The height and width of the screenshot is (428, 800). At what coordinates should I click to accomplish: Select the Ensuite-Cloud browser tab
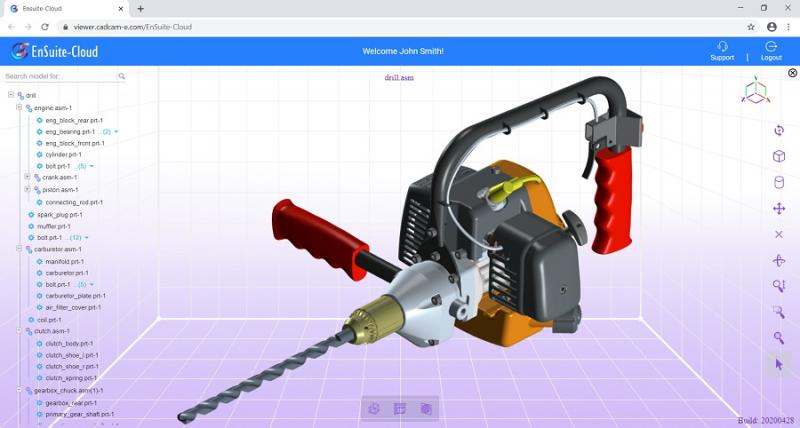64,9
